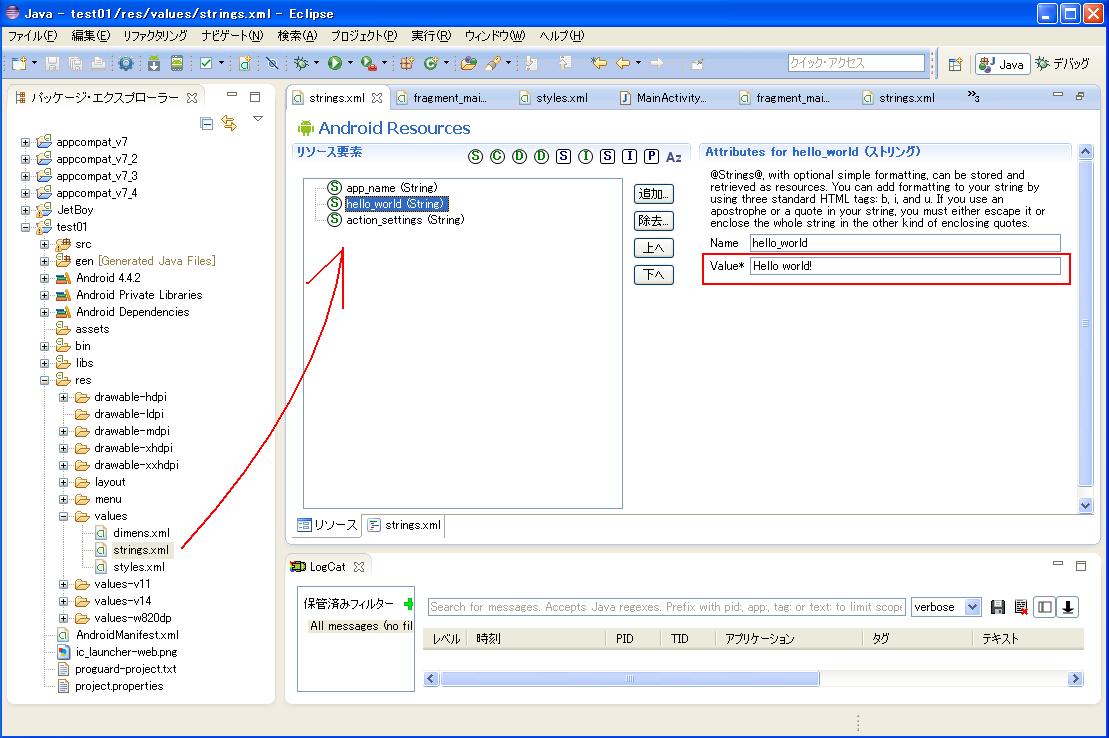Collapse the res folder
The height and width of the screenshot is (738, 1109).
(x=45, y=380)
